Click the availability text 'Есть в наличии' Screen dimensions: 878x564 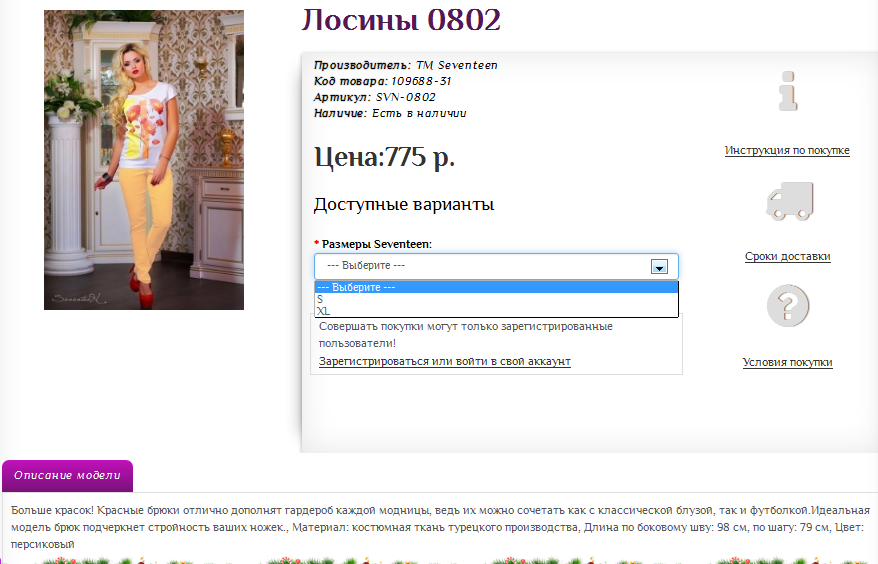(x=419, y=113)
